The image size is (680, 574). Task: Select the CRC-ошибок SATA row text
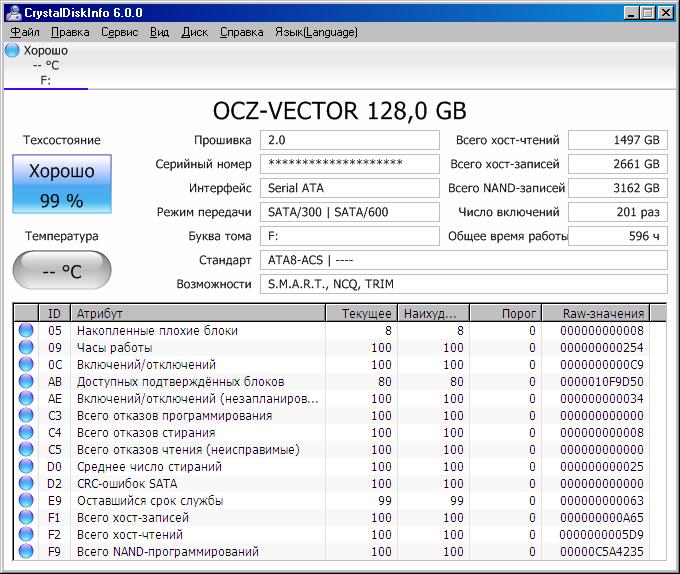click(127, 483)
